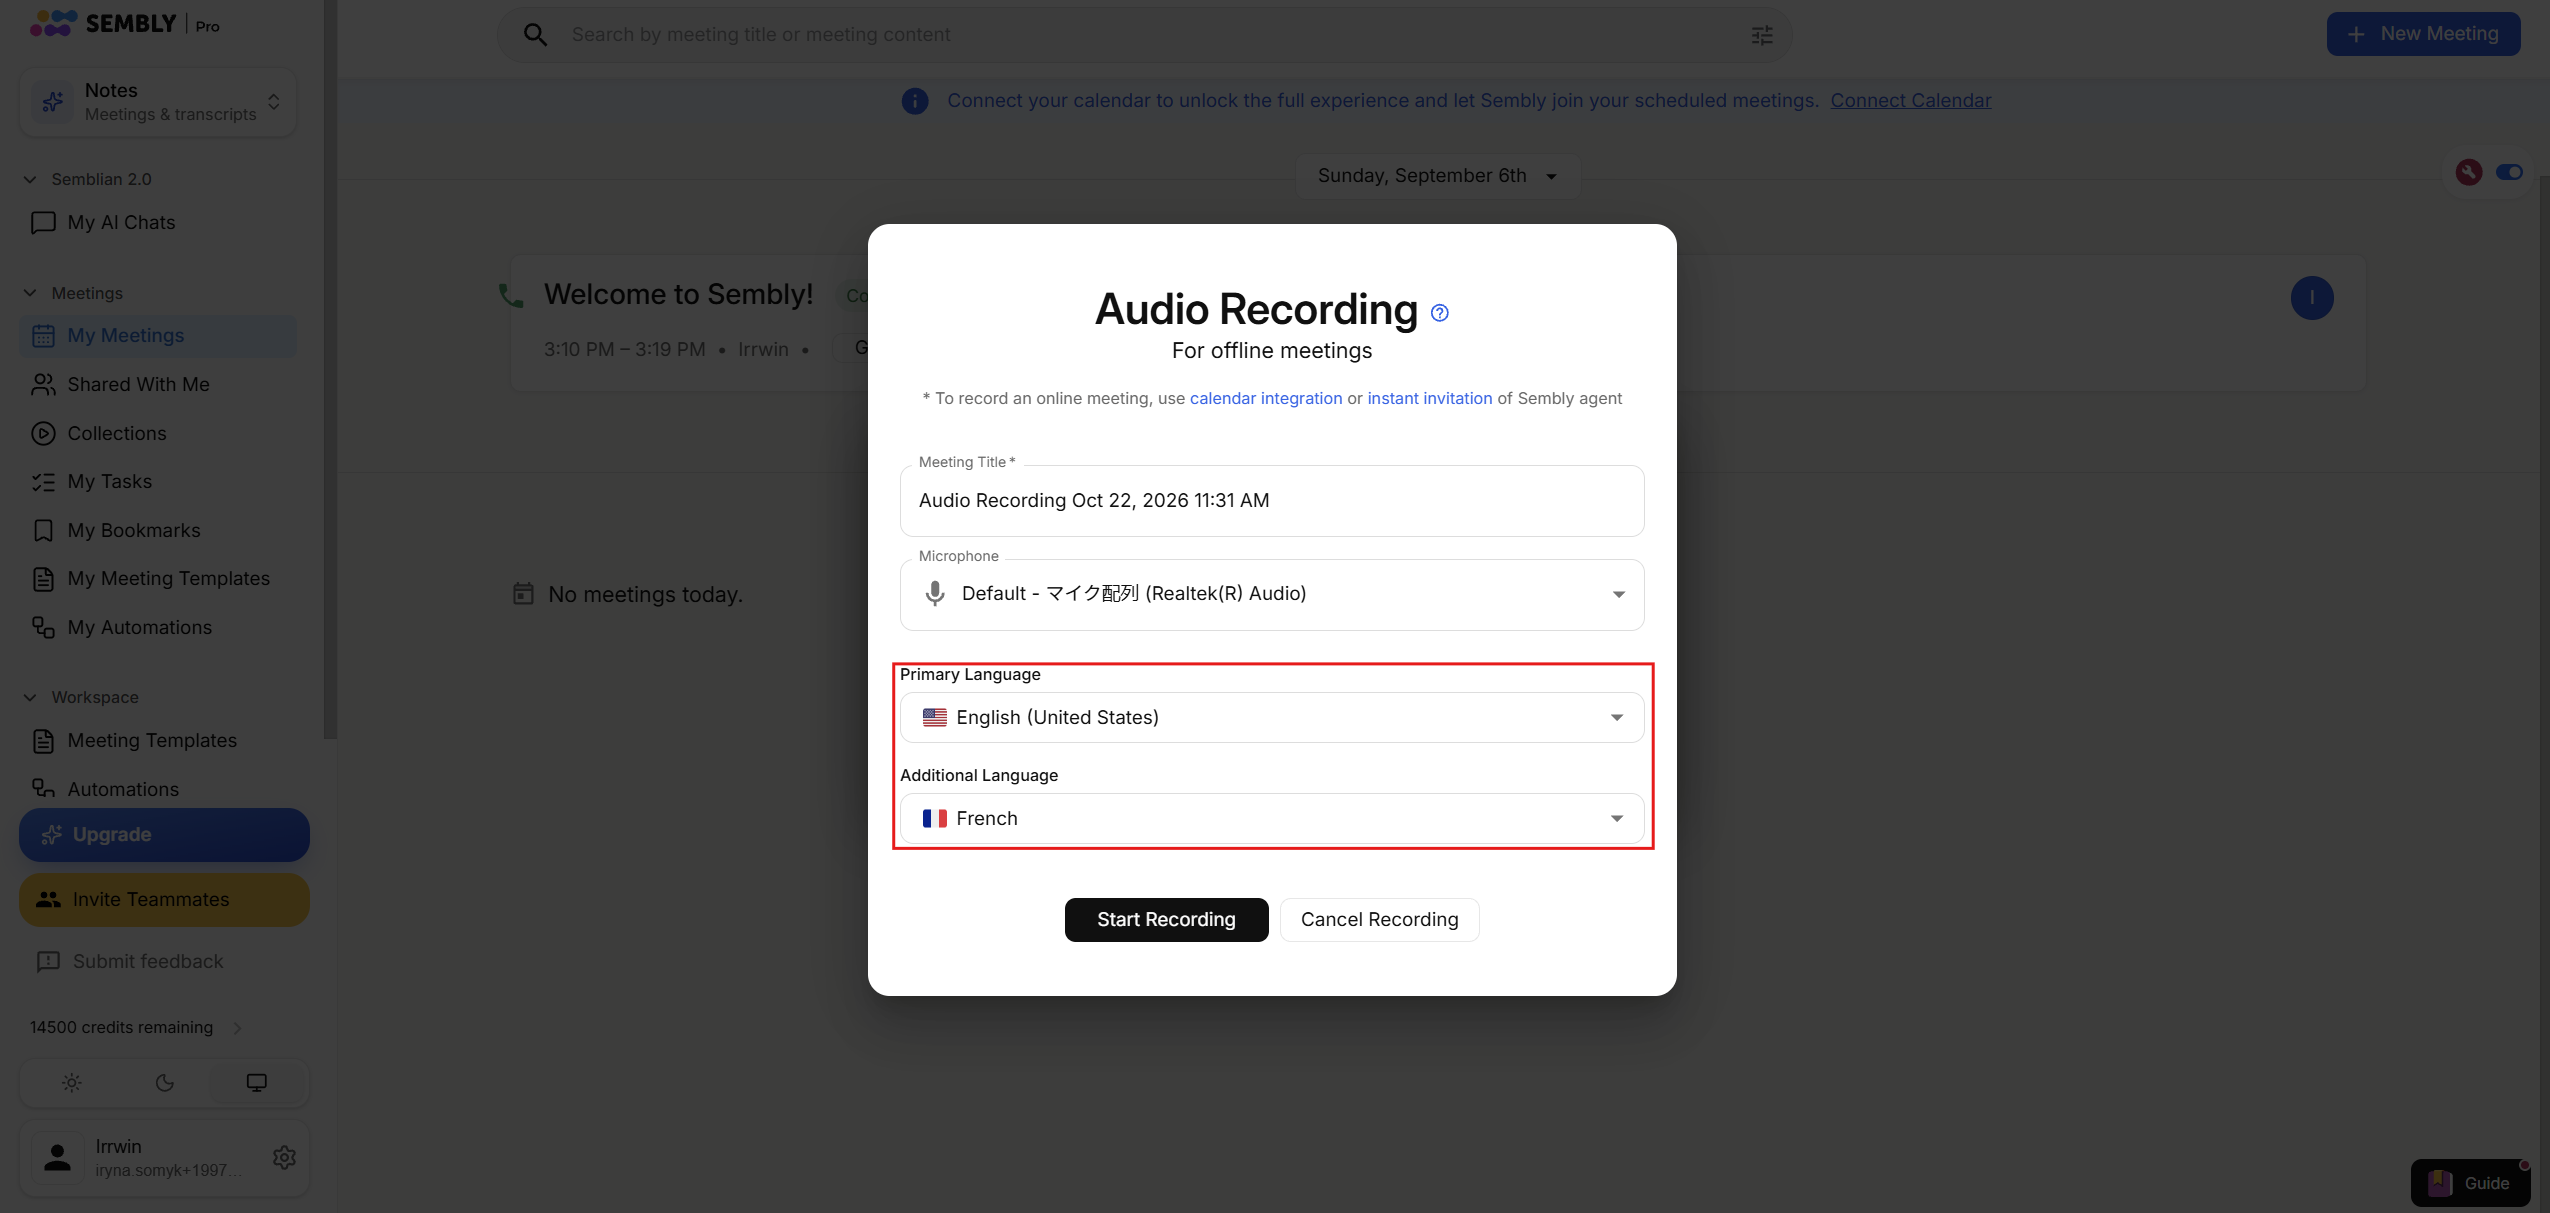Click the search magnifier icon
2550x1213 pixels.
pos(535,35)
